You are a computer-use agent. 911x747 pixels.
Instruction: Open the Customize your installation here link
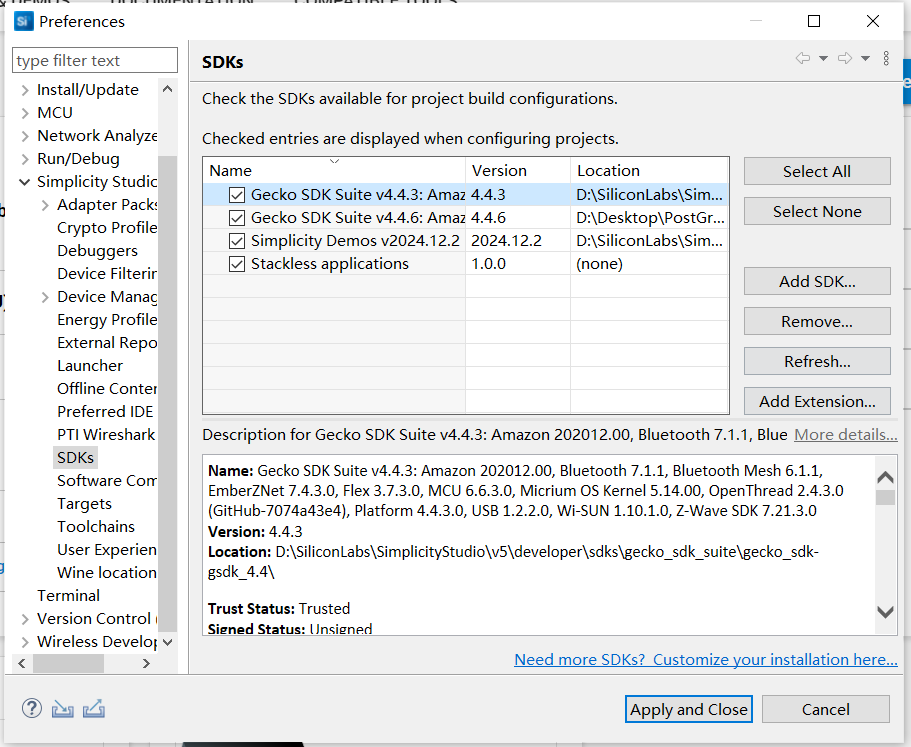[x=706, y=660]
